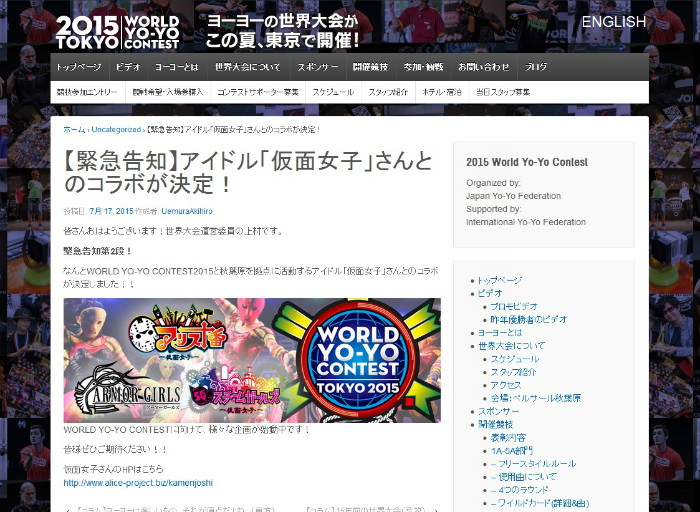Visit the alice-project.biz/kamenjoshi link
700x512 pixels.
(x=138, y=483)
